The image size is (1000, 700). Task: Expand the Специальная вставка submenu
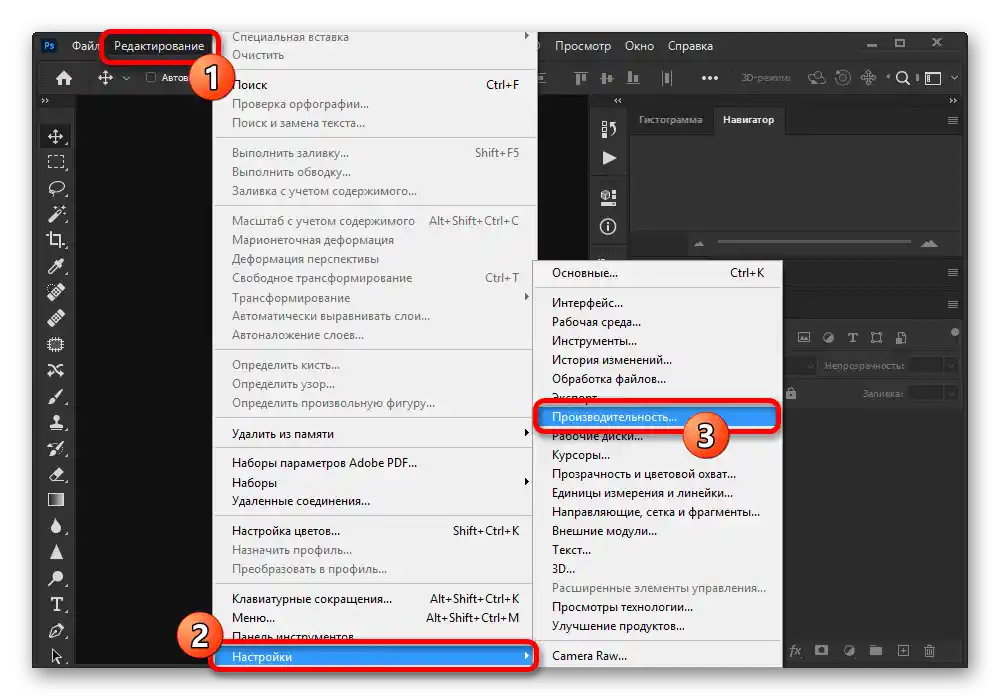[x=526, y=36]
